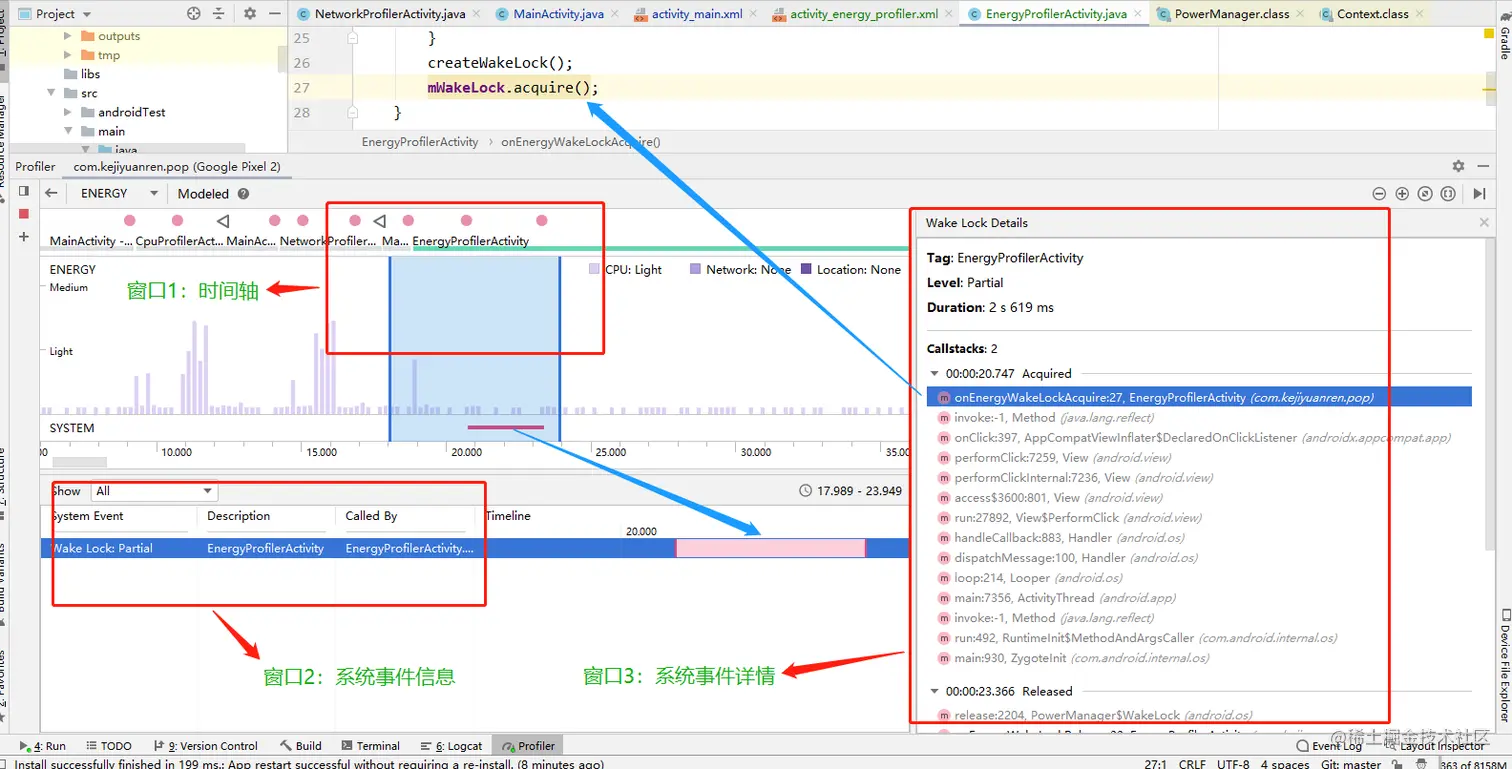Zoom out the profiler timeline
1512x769 pixels.
1379,194
